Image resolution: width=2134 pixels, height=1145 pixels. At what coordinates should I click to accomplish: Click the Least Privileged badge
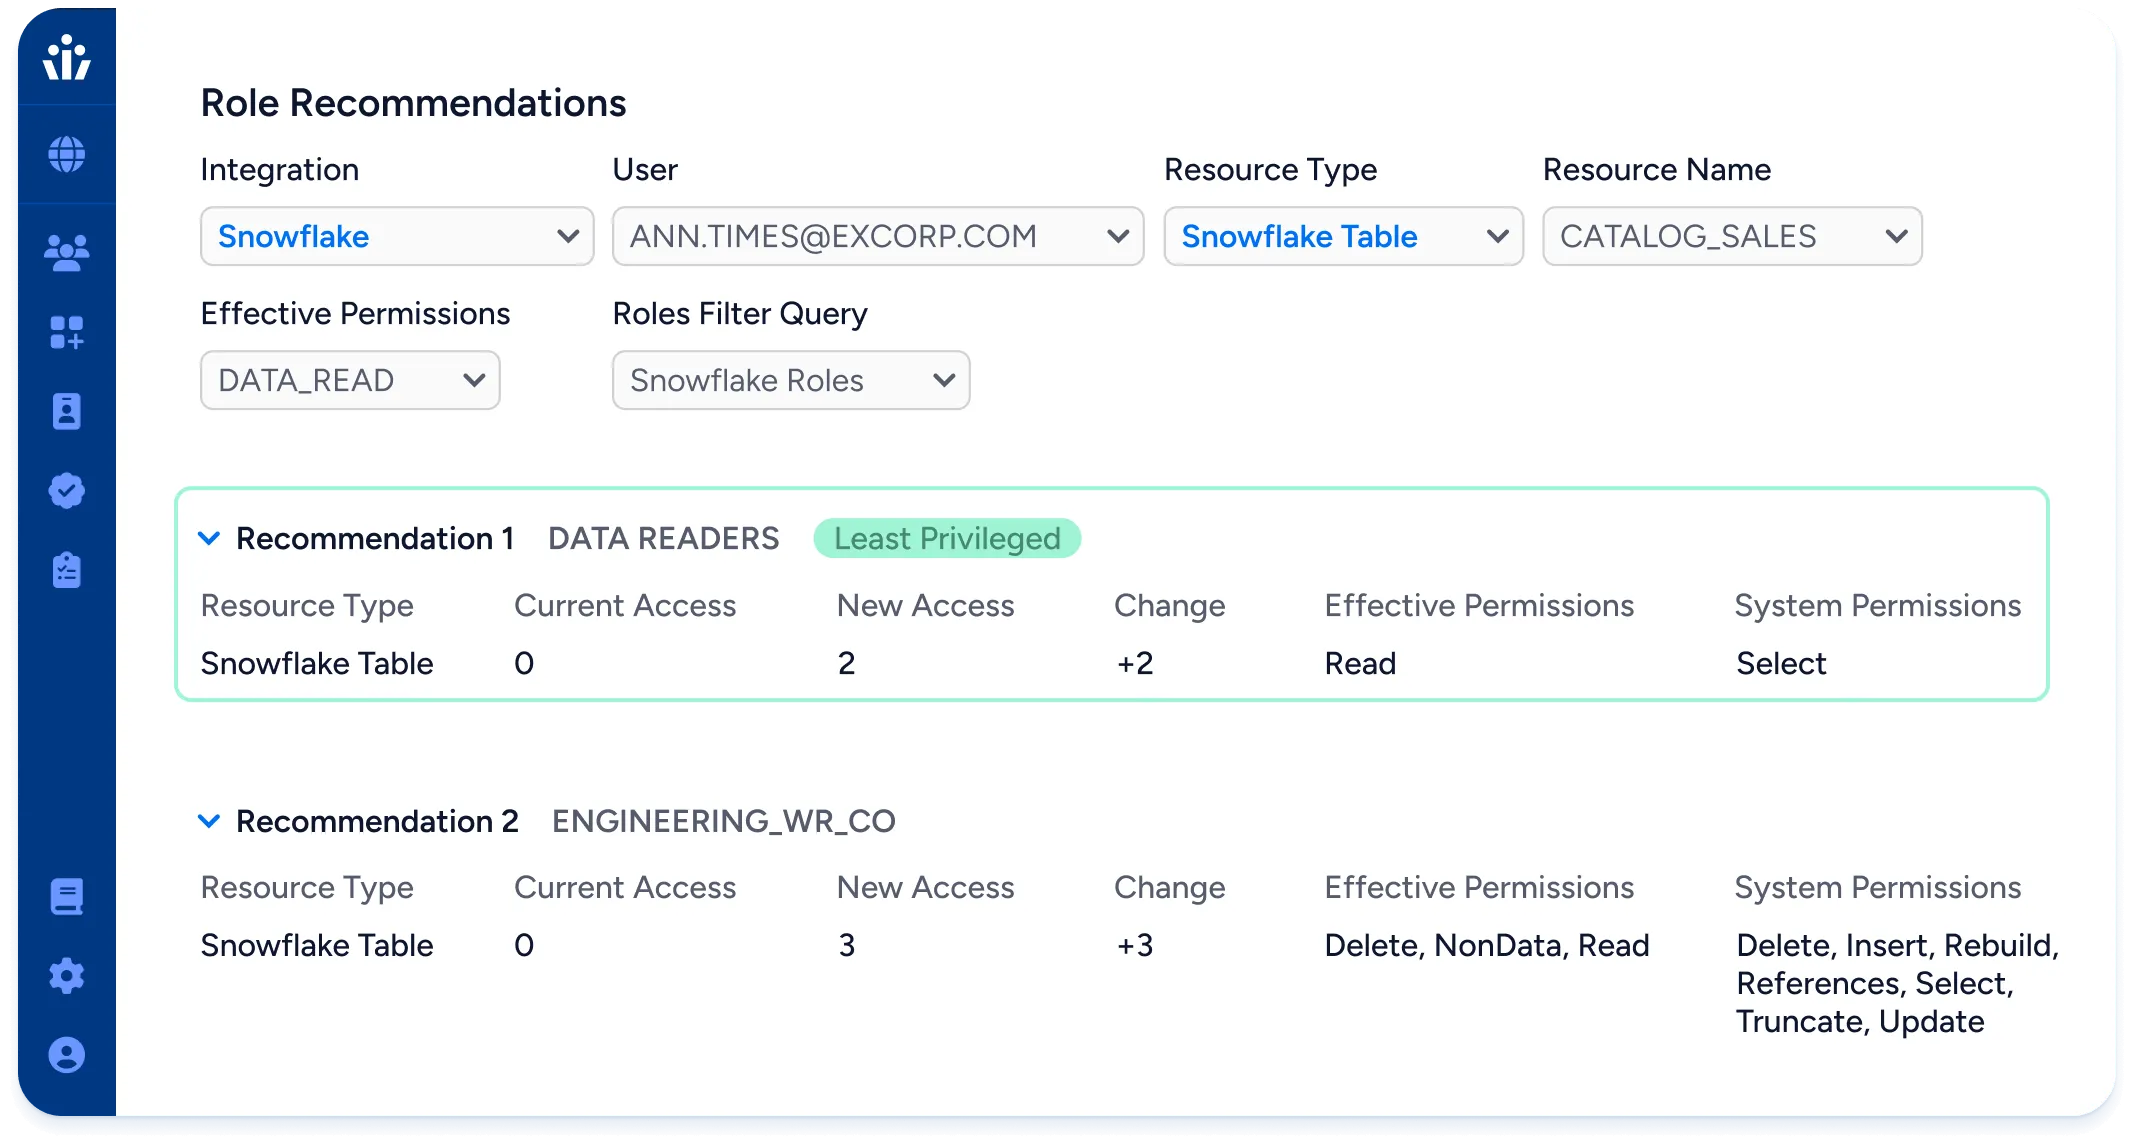[946, 538]
